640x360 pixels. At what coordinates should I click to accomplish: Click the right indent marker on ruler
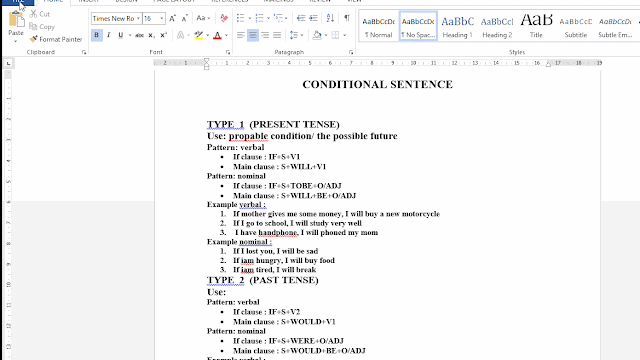click(548, 64)
